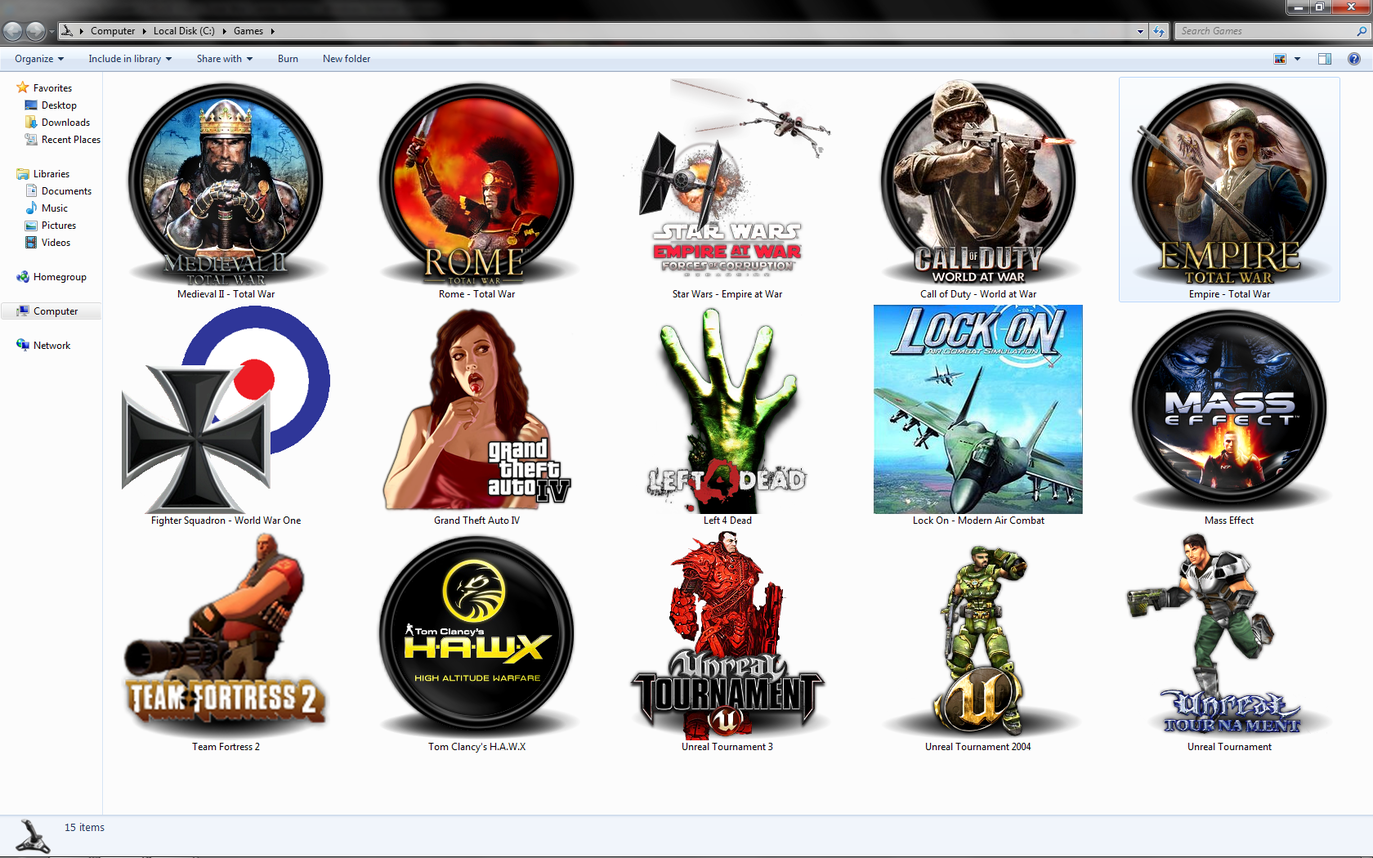Open the Help icon
The image size is (1373, 858).
1354,59
